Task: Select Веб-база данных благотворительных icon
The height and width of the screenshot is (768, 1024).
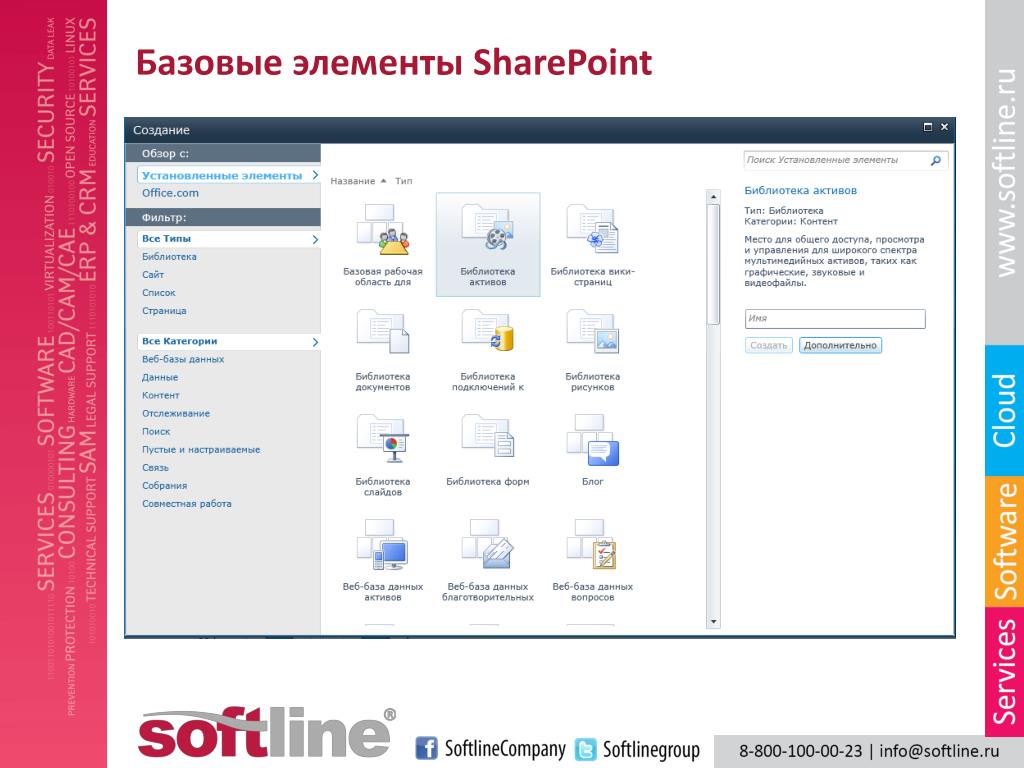Action: 487,544
